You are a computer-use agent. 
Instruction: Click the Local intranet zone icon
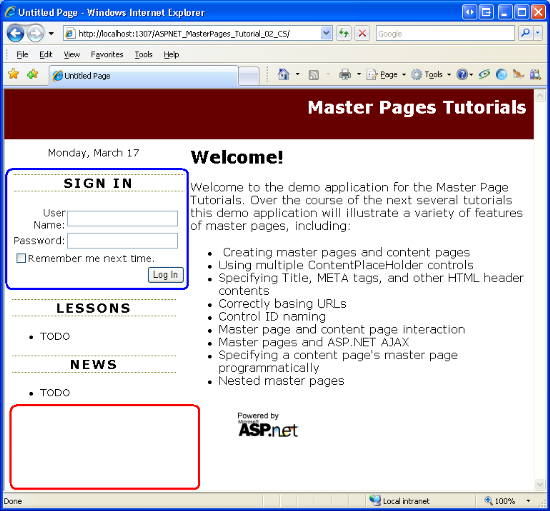375,500
